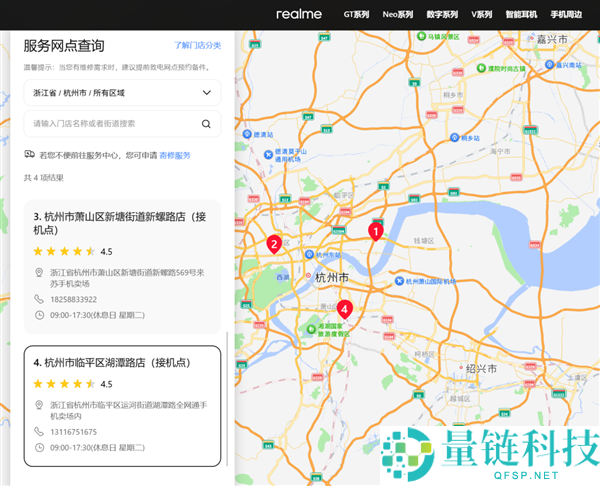
Task: Click the 嘉兴南站 station icon on map
Action: 549,64
